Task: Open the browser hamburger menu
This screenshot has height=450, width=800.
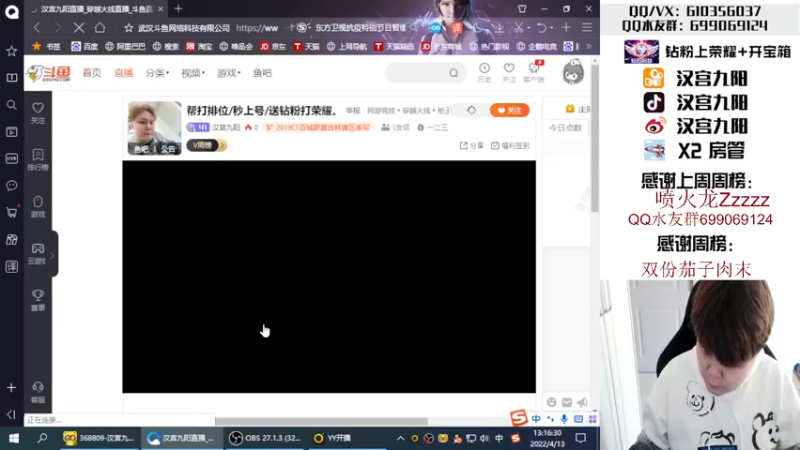Action: pyautogui.click(x=587, y=28)
